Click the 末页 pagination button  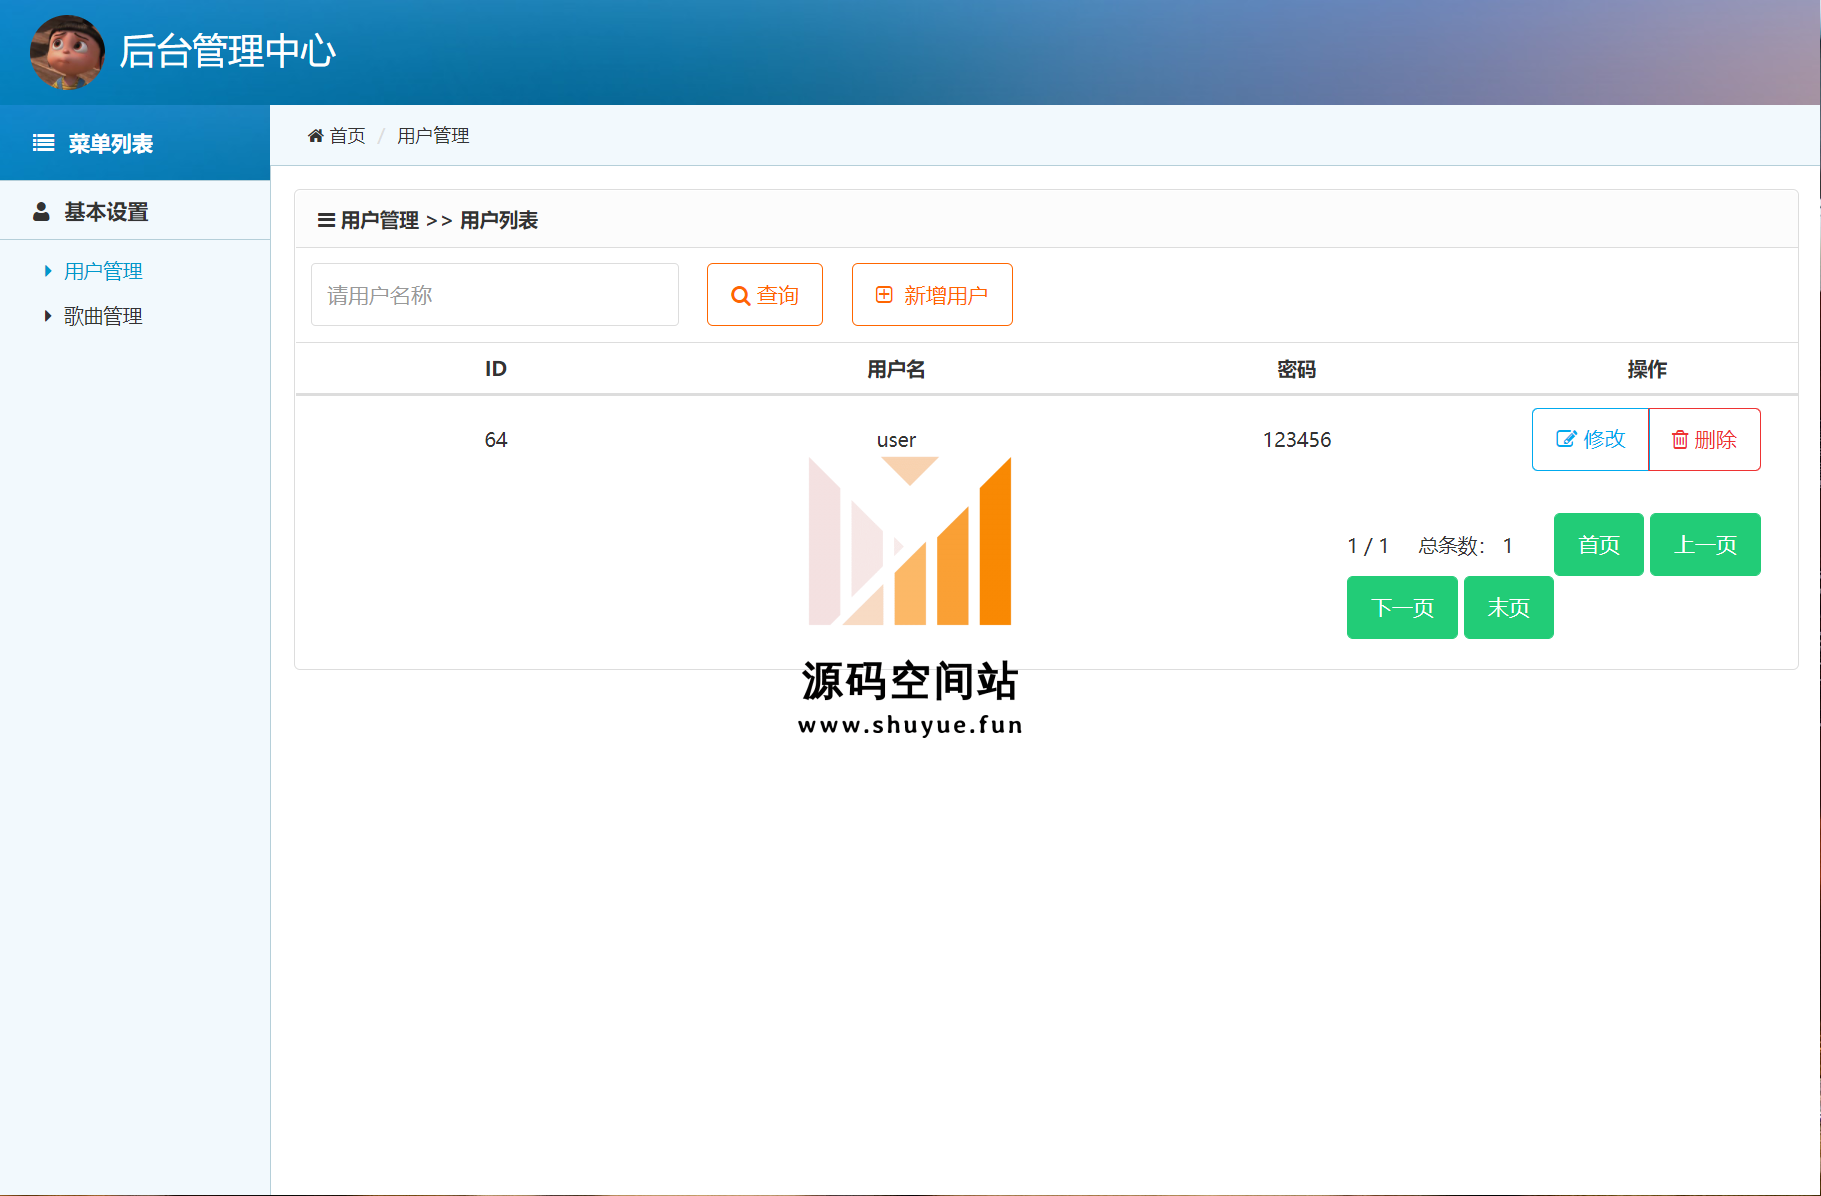(x=1509, y=608)
